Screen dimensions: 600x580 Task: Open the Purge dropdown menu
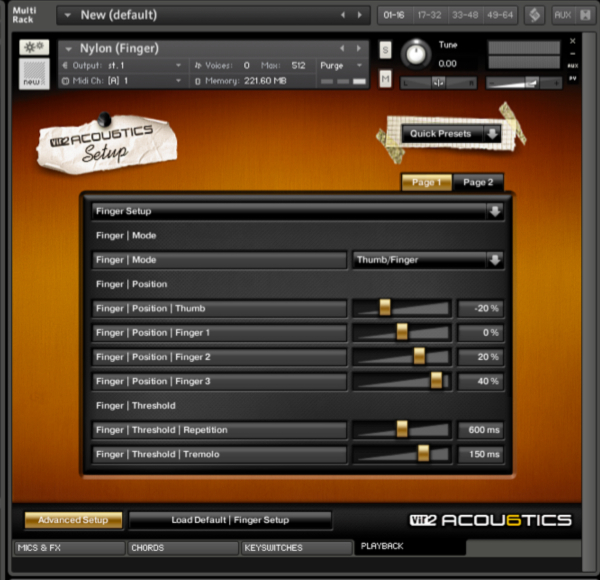click(x=341, y=66)
